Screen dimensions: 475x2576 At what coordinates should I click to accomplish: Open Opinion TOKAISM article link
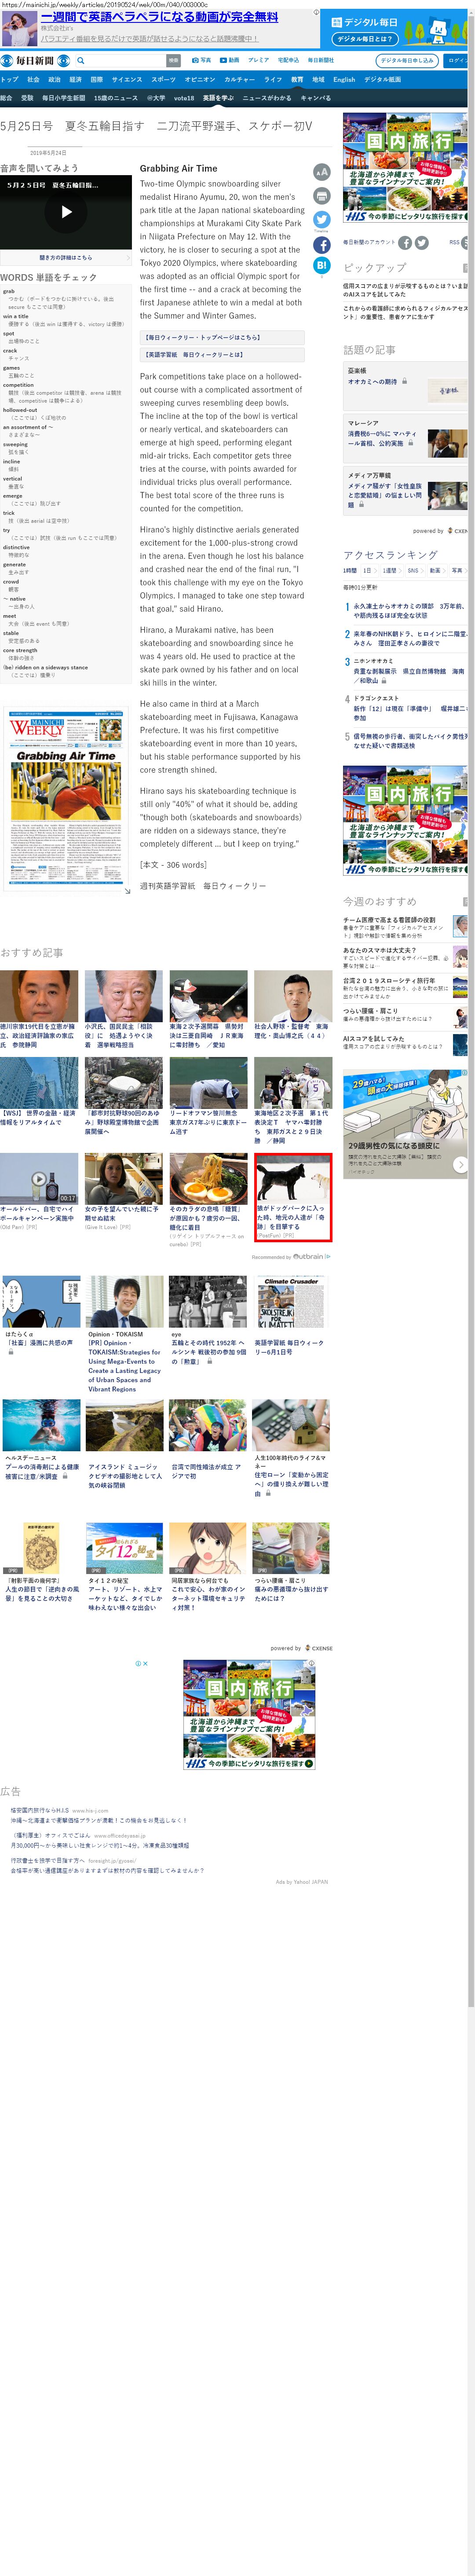124,1361
